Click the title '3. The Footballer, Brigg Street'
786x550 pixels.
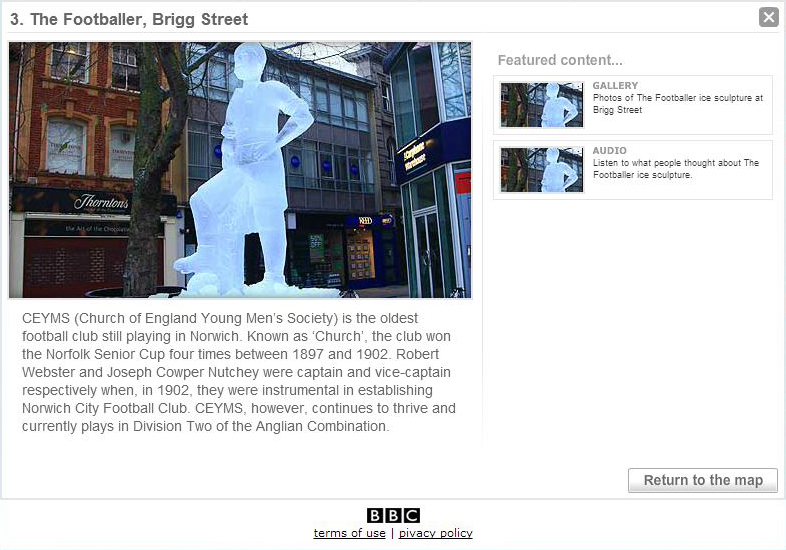129,20
